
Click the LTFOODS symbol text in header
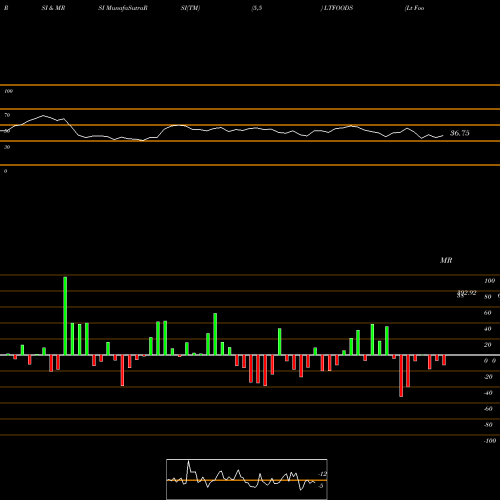click(338, 8)
